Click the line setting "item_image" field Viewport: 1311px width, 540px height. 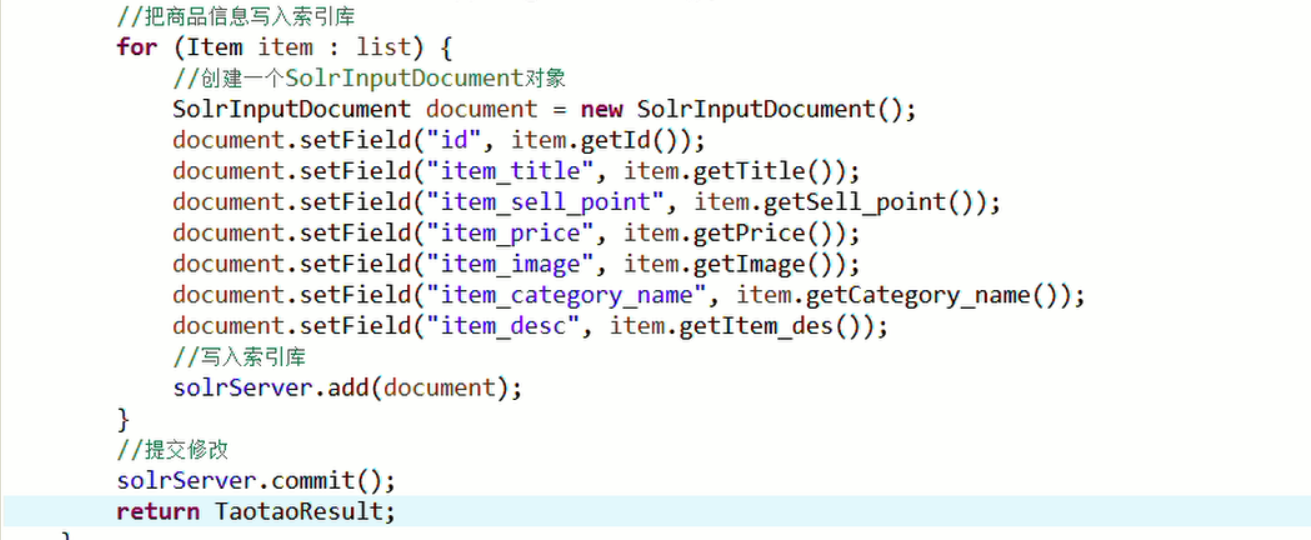[x=516, y=265]
